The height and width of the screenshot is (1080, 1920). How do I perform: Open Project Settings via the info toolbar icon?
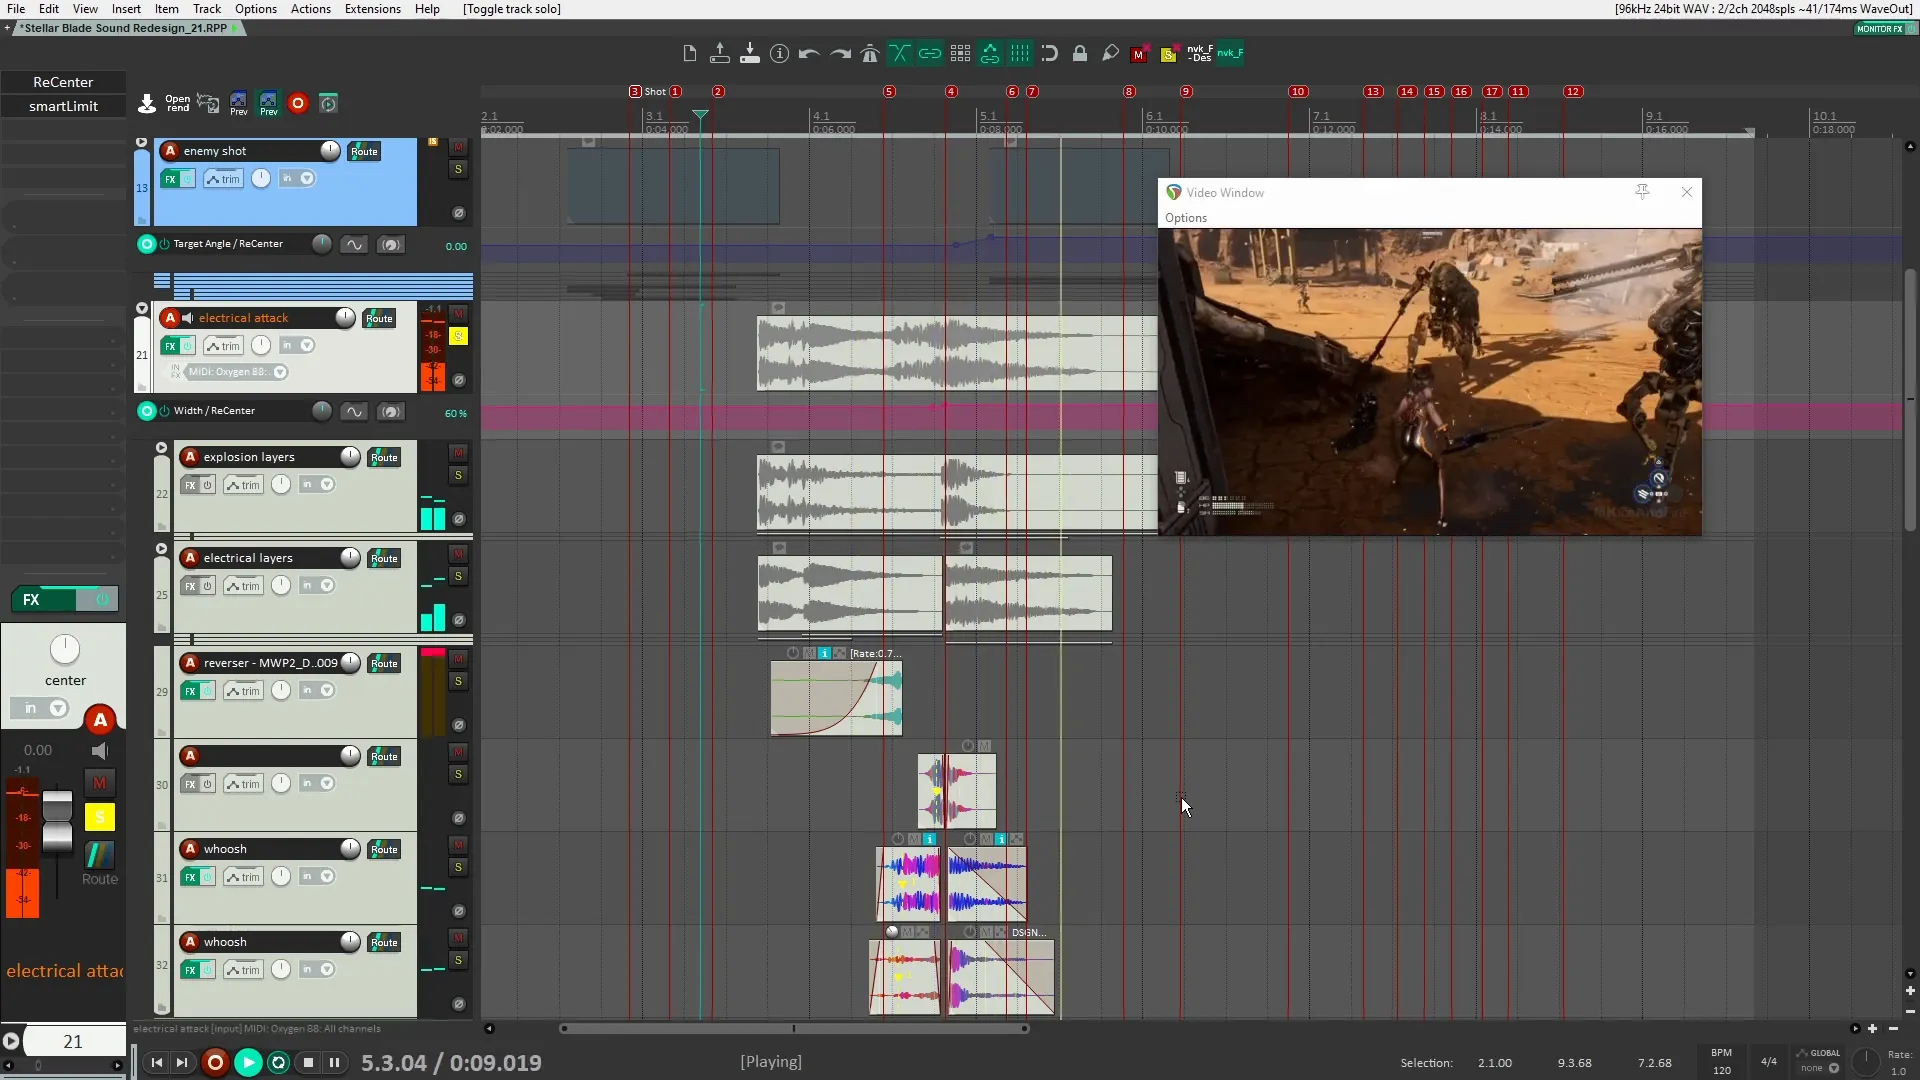[x=779, y=54]
